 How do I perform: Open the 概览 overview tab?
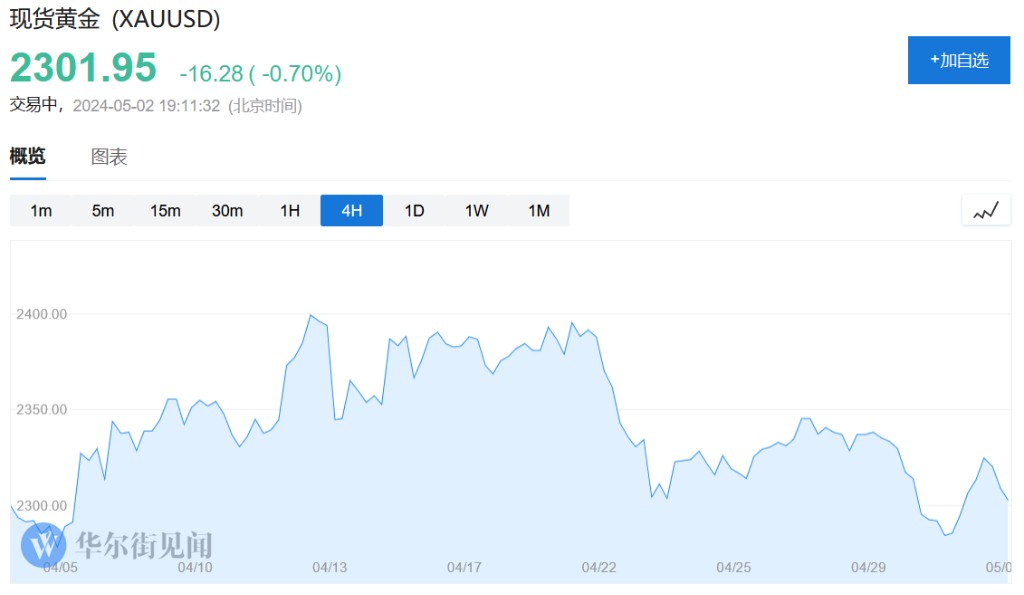(28, 157)
